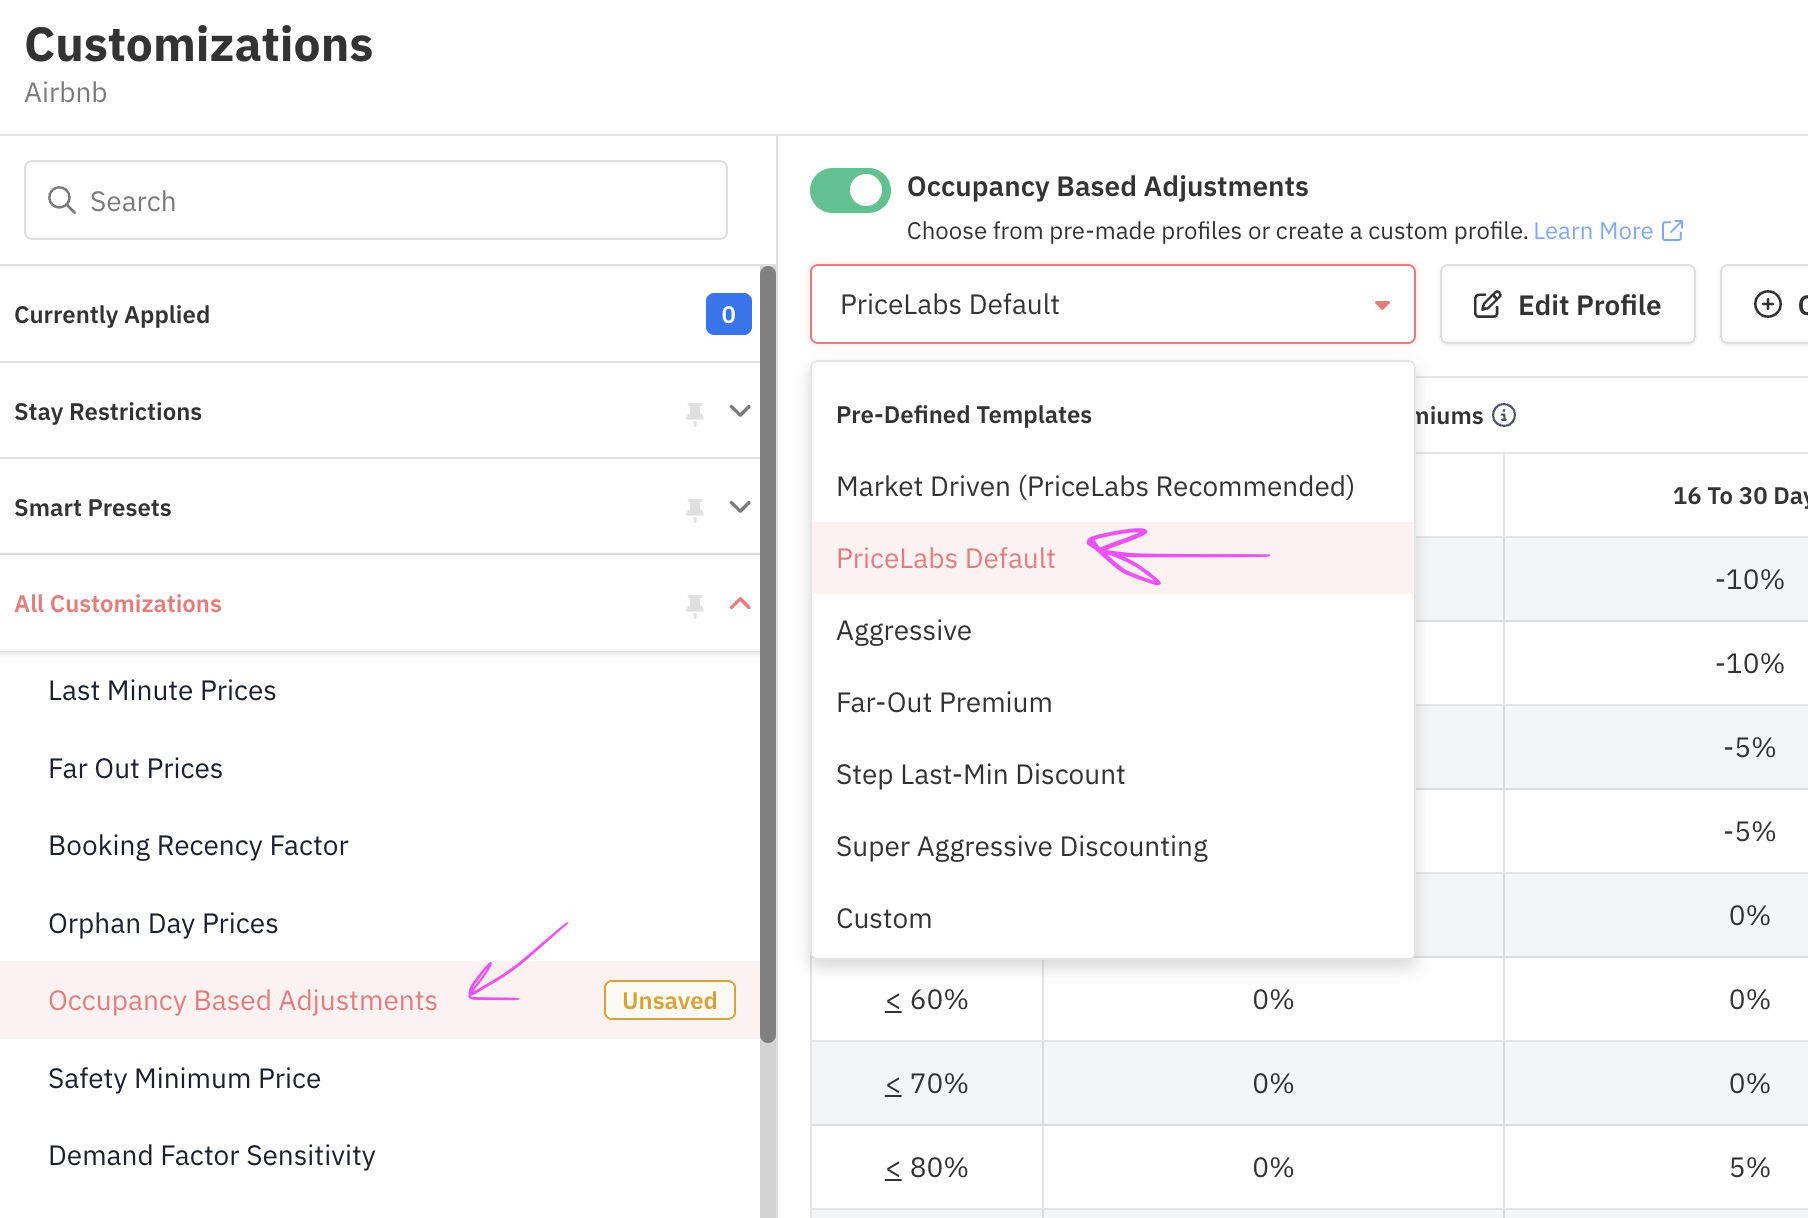Focus the Search input field
The height and width of the screenshot is (1218, 1808).
point(400,201)
